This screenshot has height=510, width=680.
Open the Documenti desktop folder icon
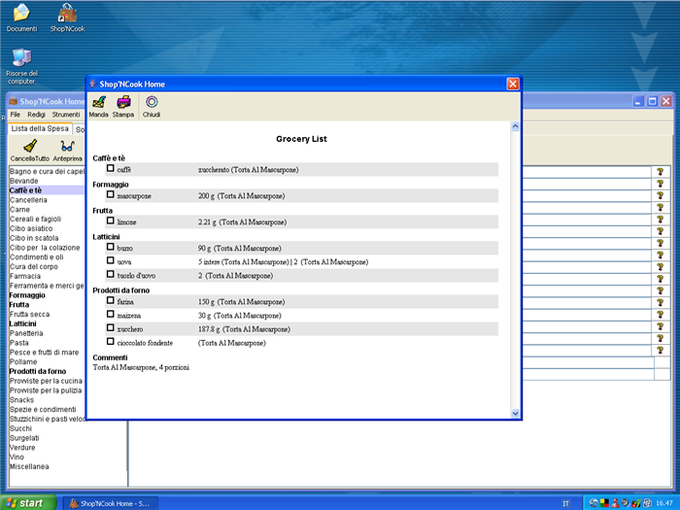[x=22, y=18]
